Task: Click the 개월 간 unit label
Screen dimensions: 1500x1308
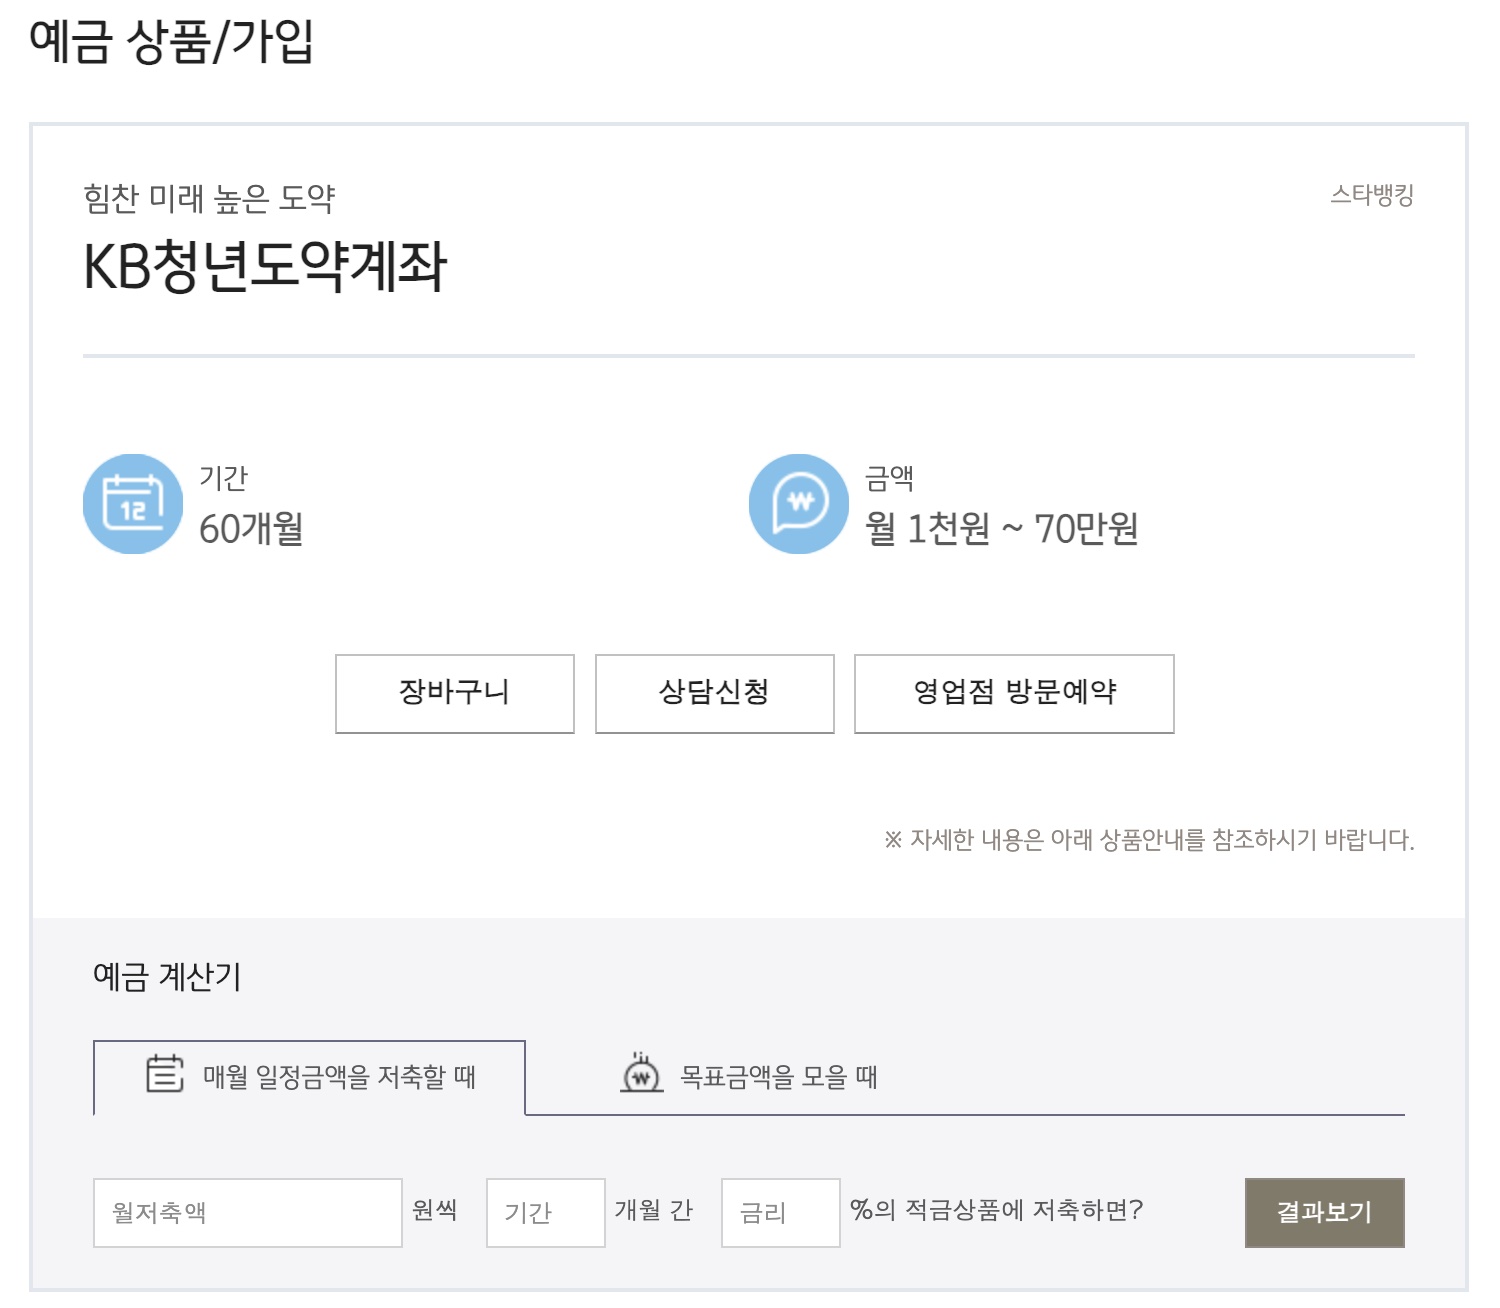Action: 654,1210
